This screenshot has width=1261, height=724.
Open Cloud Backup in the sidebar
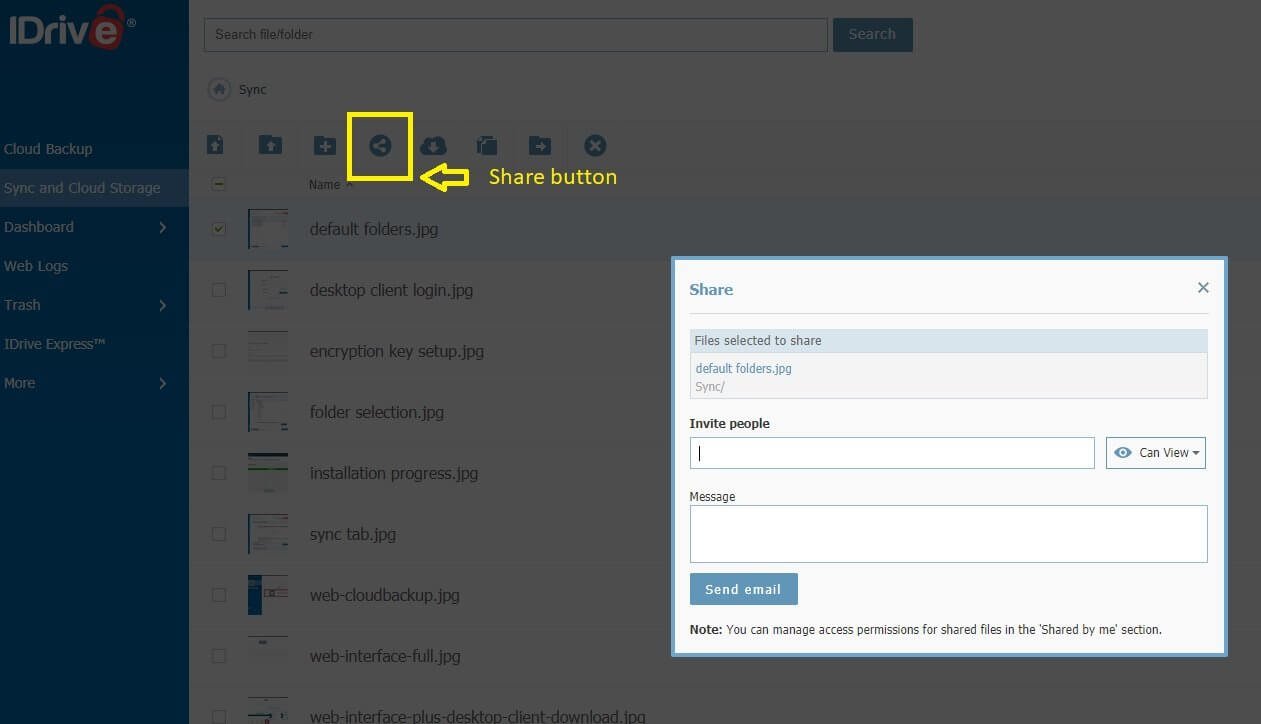click(48, 149)
